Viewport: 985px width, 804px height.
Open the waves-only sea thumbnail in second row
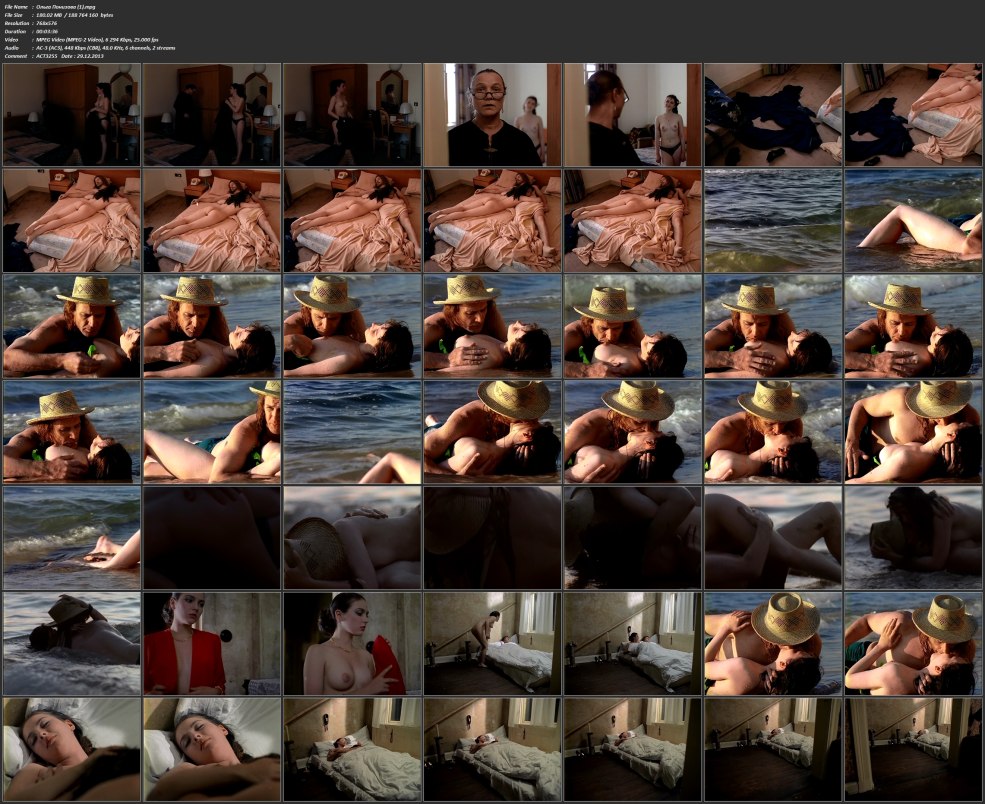click(x=773, y=220)
